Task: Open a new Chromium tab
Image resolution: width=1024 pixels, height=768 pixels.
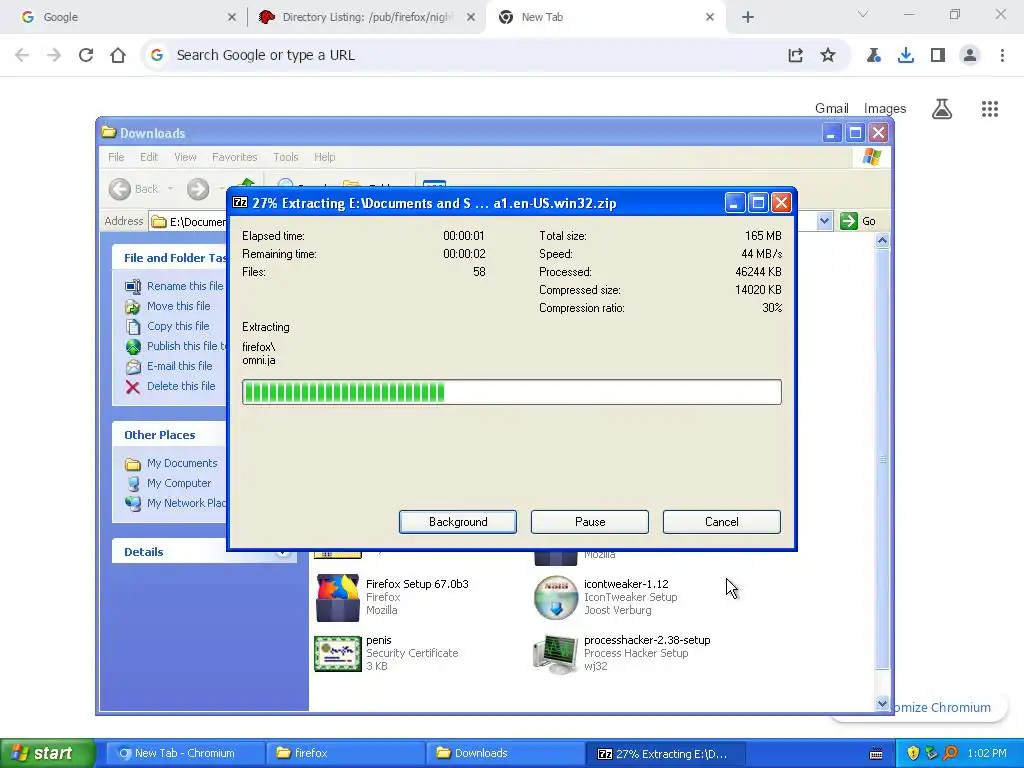Action: pos(748,17)
